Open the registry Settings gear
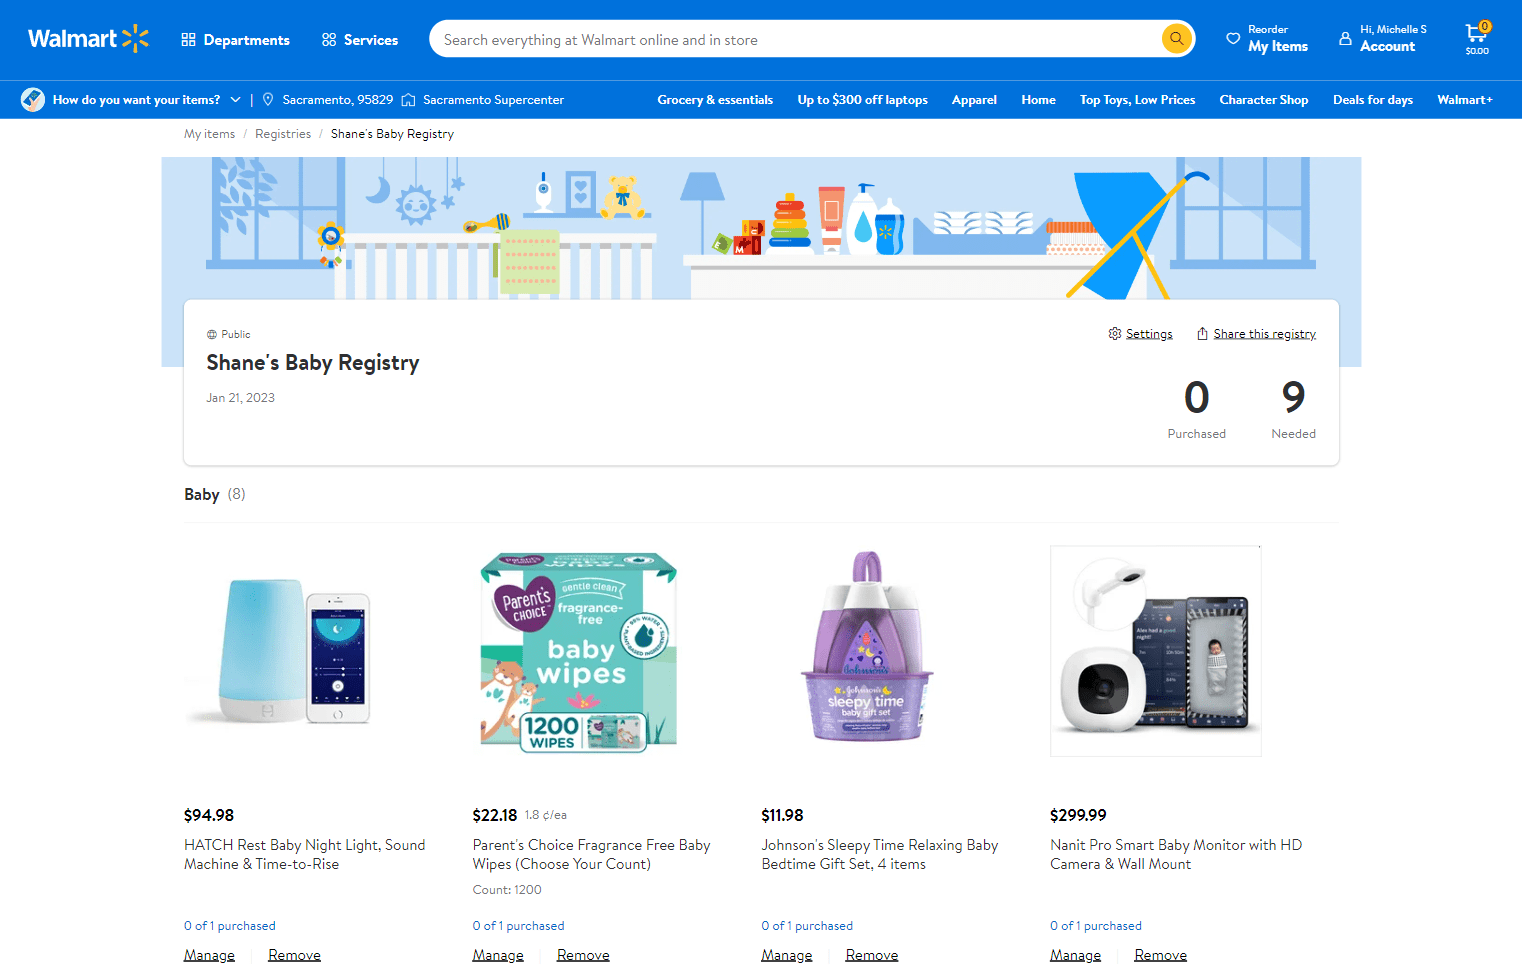This screenshot has width=1522, height=968. [x=1114, y=333]
